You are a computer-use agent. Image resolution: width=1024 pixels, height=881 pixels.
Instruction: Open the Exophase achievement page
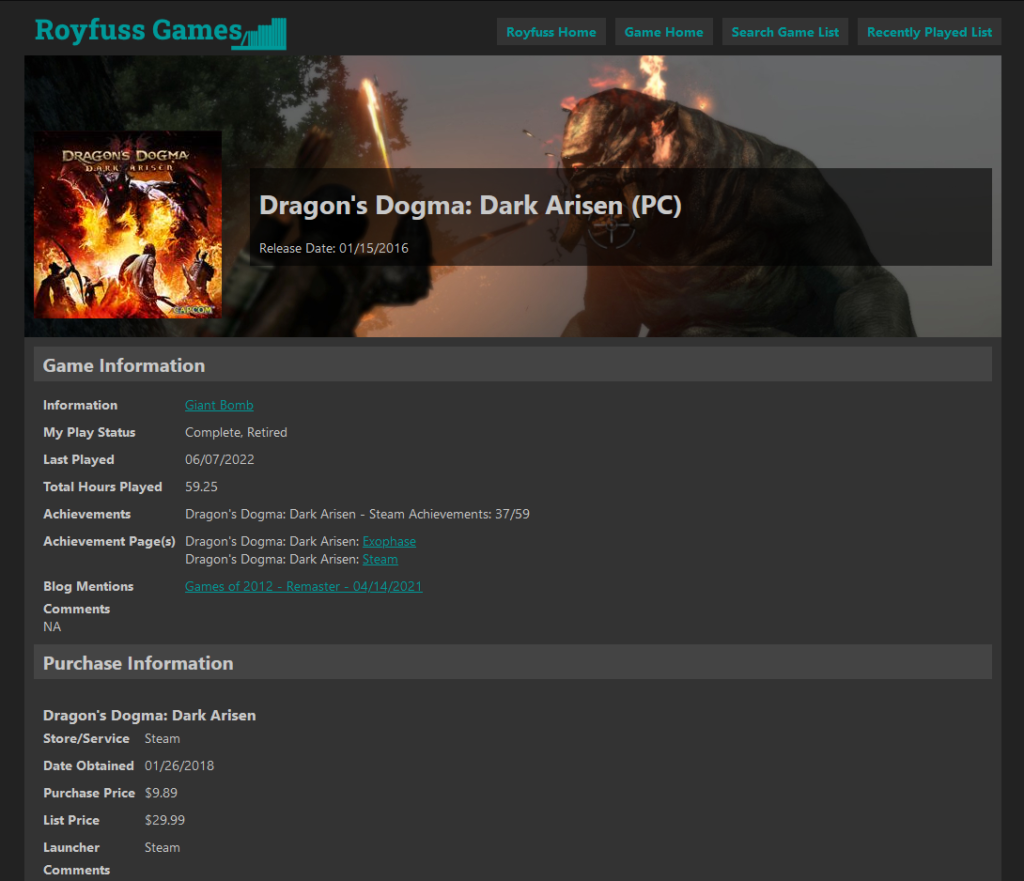point(389,541)
